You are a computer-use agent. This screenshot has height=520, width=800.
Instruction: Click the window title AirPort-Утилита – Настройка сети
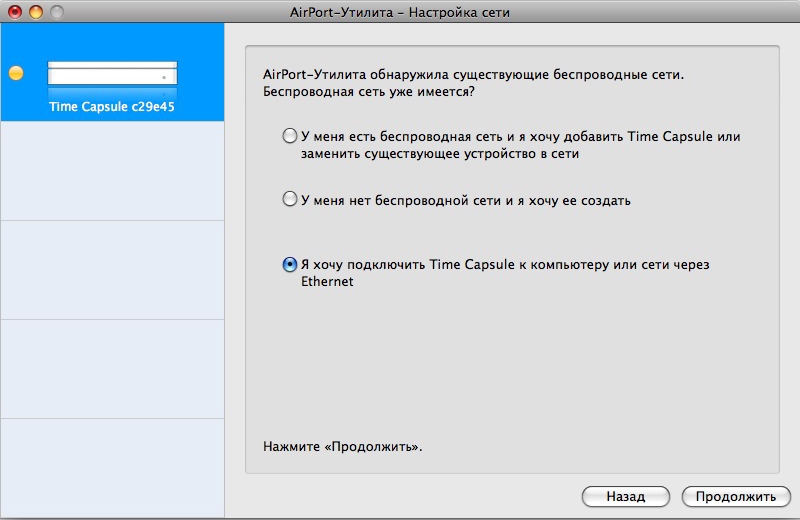coord(400,12)
